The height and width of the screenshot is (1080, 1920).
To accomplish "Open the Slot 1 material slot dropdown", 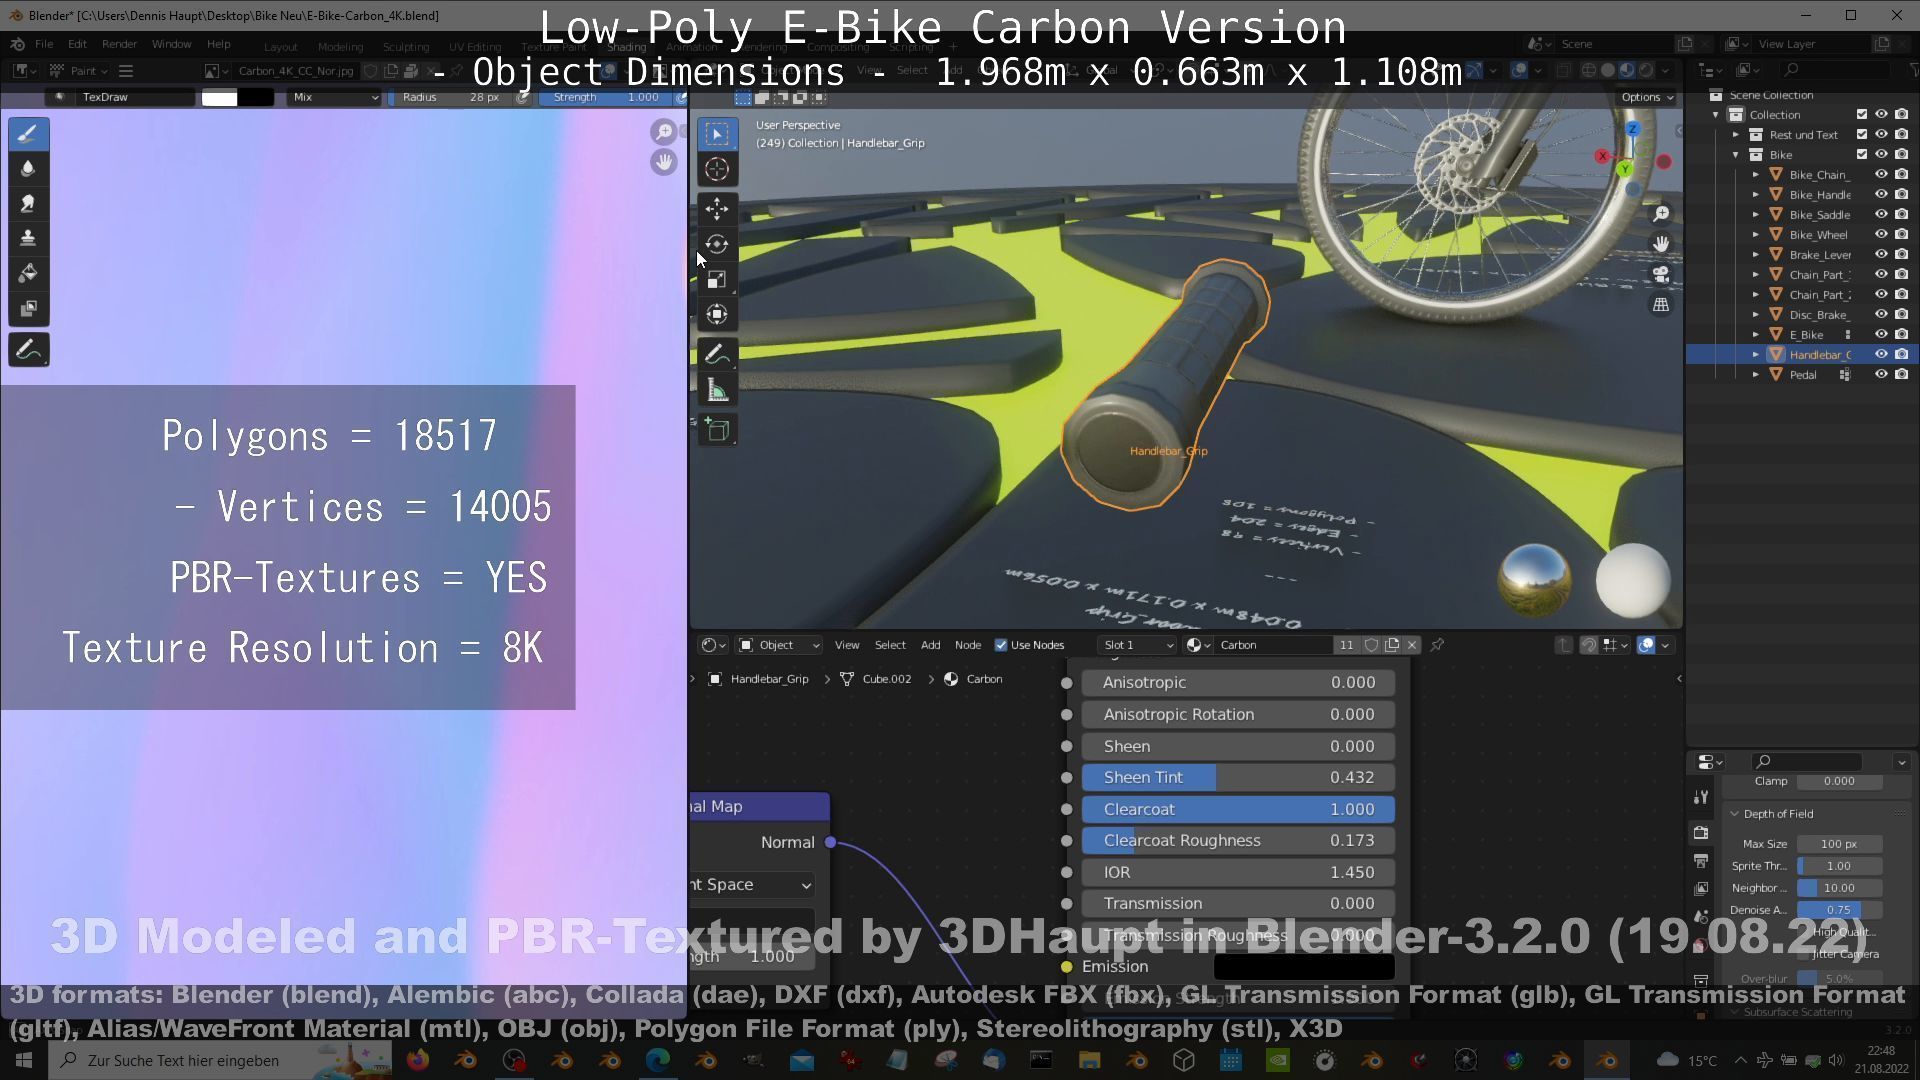I will coord(1137,645).
